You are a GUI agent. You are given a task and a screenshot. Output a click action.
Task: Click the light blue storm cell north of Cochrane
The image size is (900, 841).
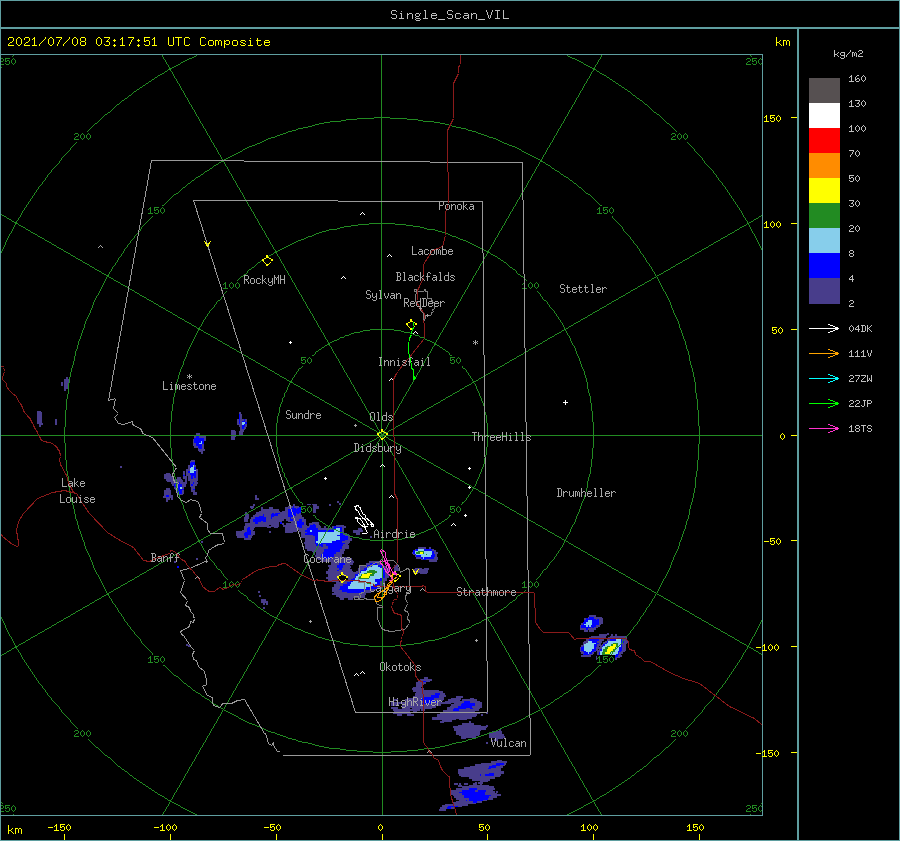pyautogui.click(x=328, y=538)
